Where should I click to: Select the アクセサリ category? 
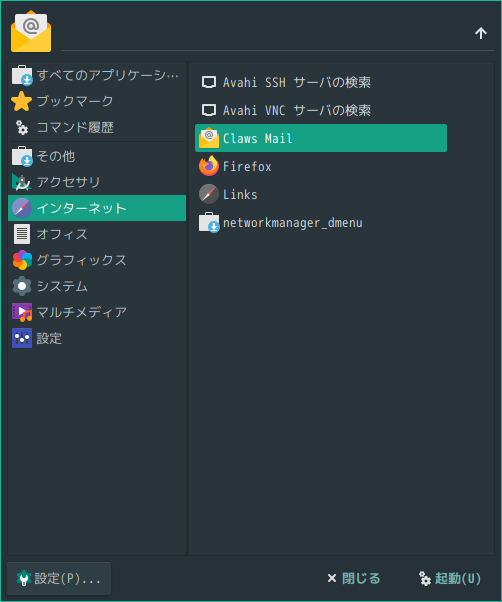click(97, 182)
